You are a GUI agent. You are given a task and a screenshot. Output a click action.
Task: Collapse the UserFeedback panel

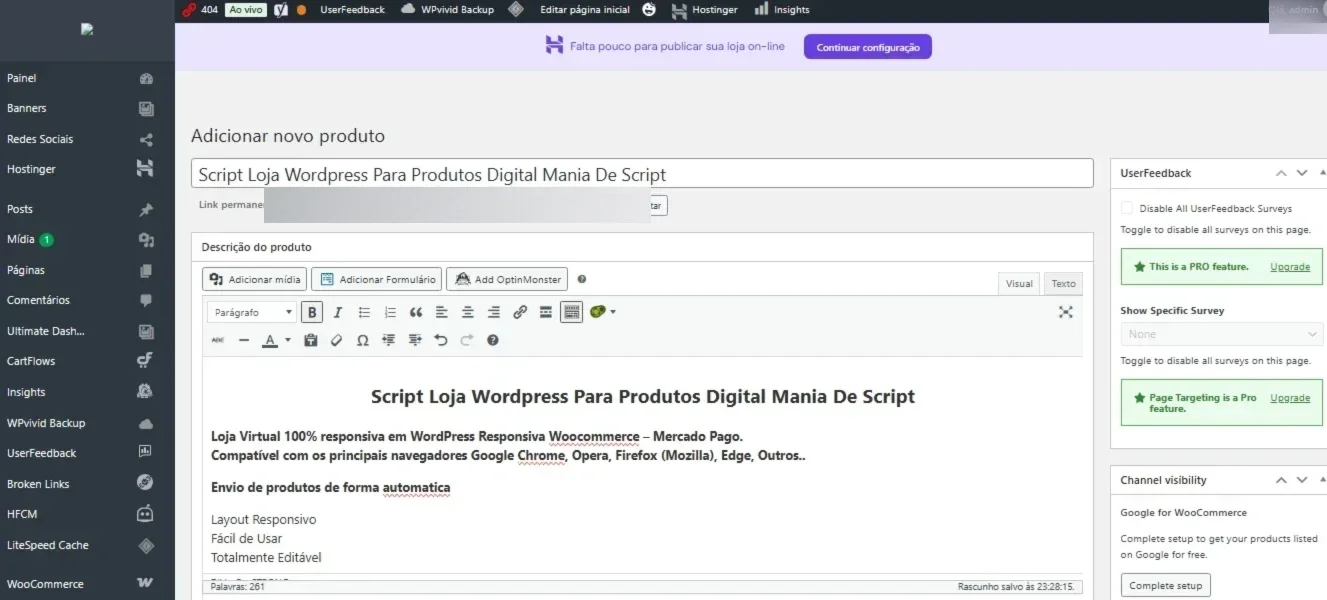tap(1323, 173)
